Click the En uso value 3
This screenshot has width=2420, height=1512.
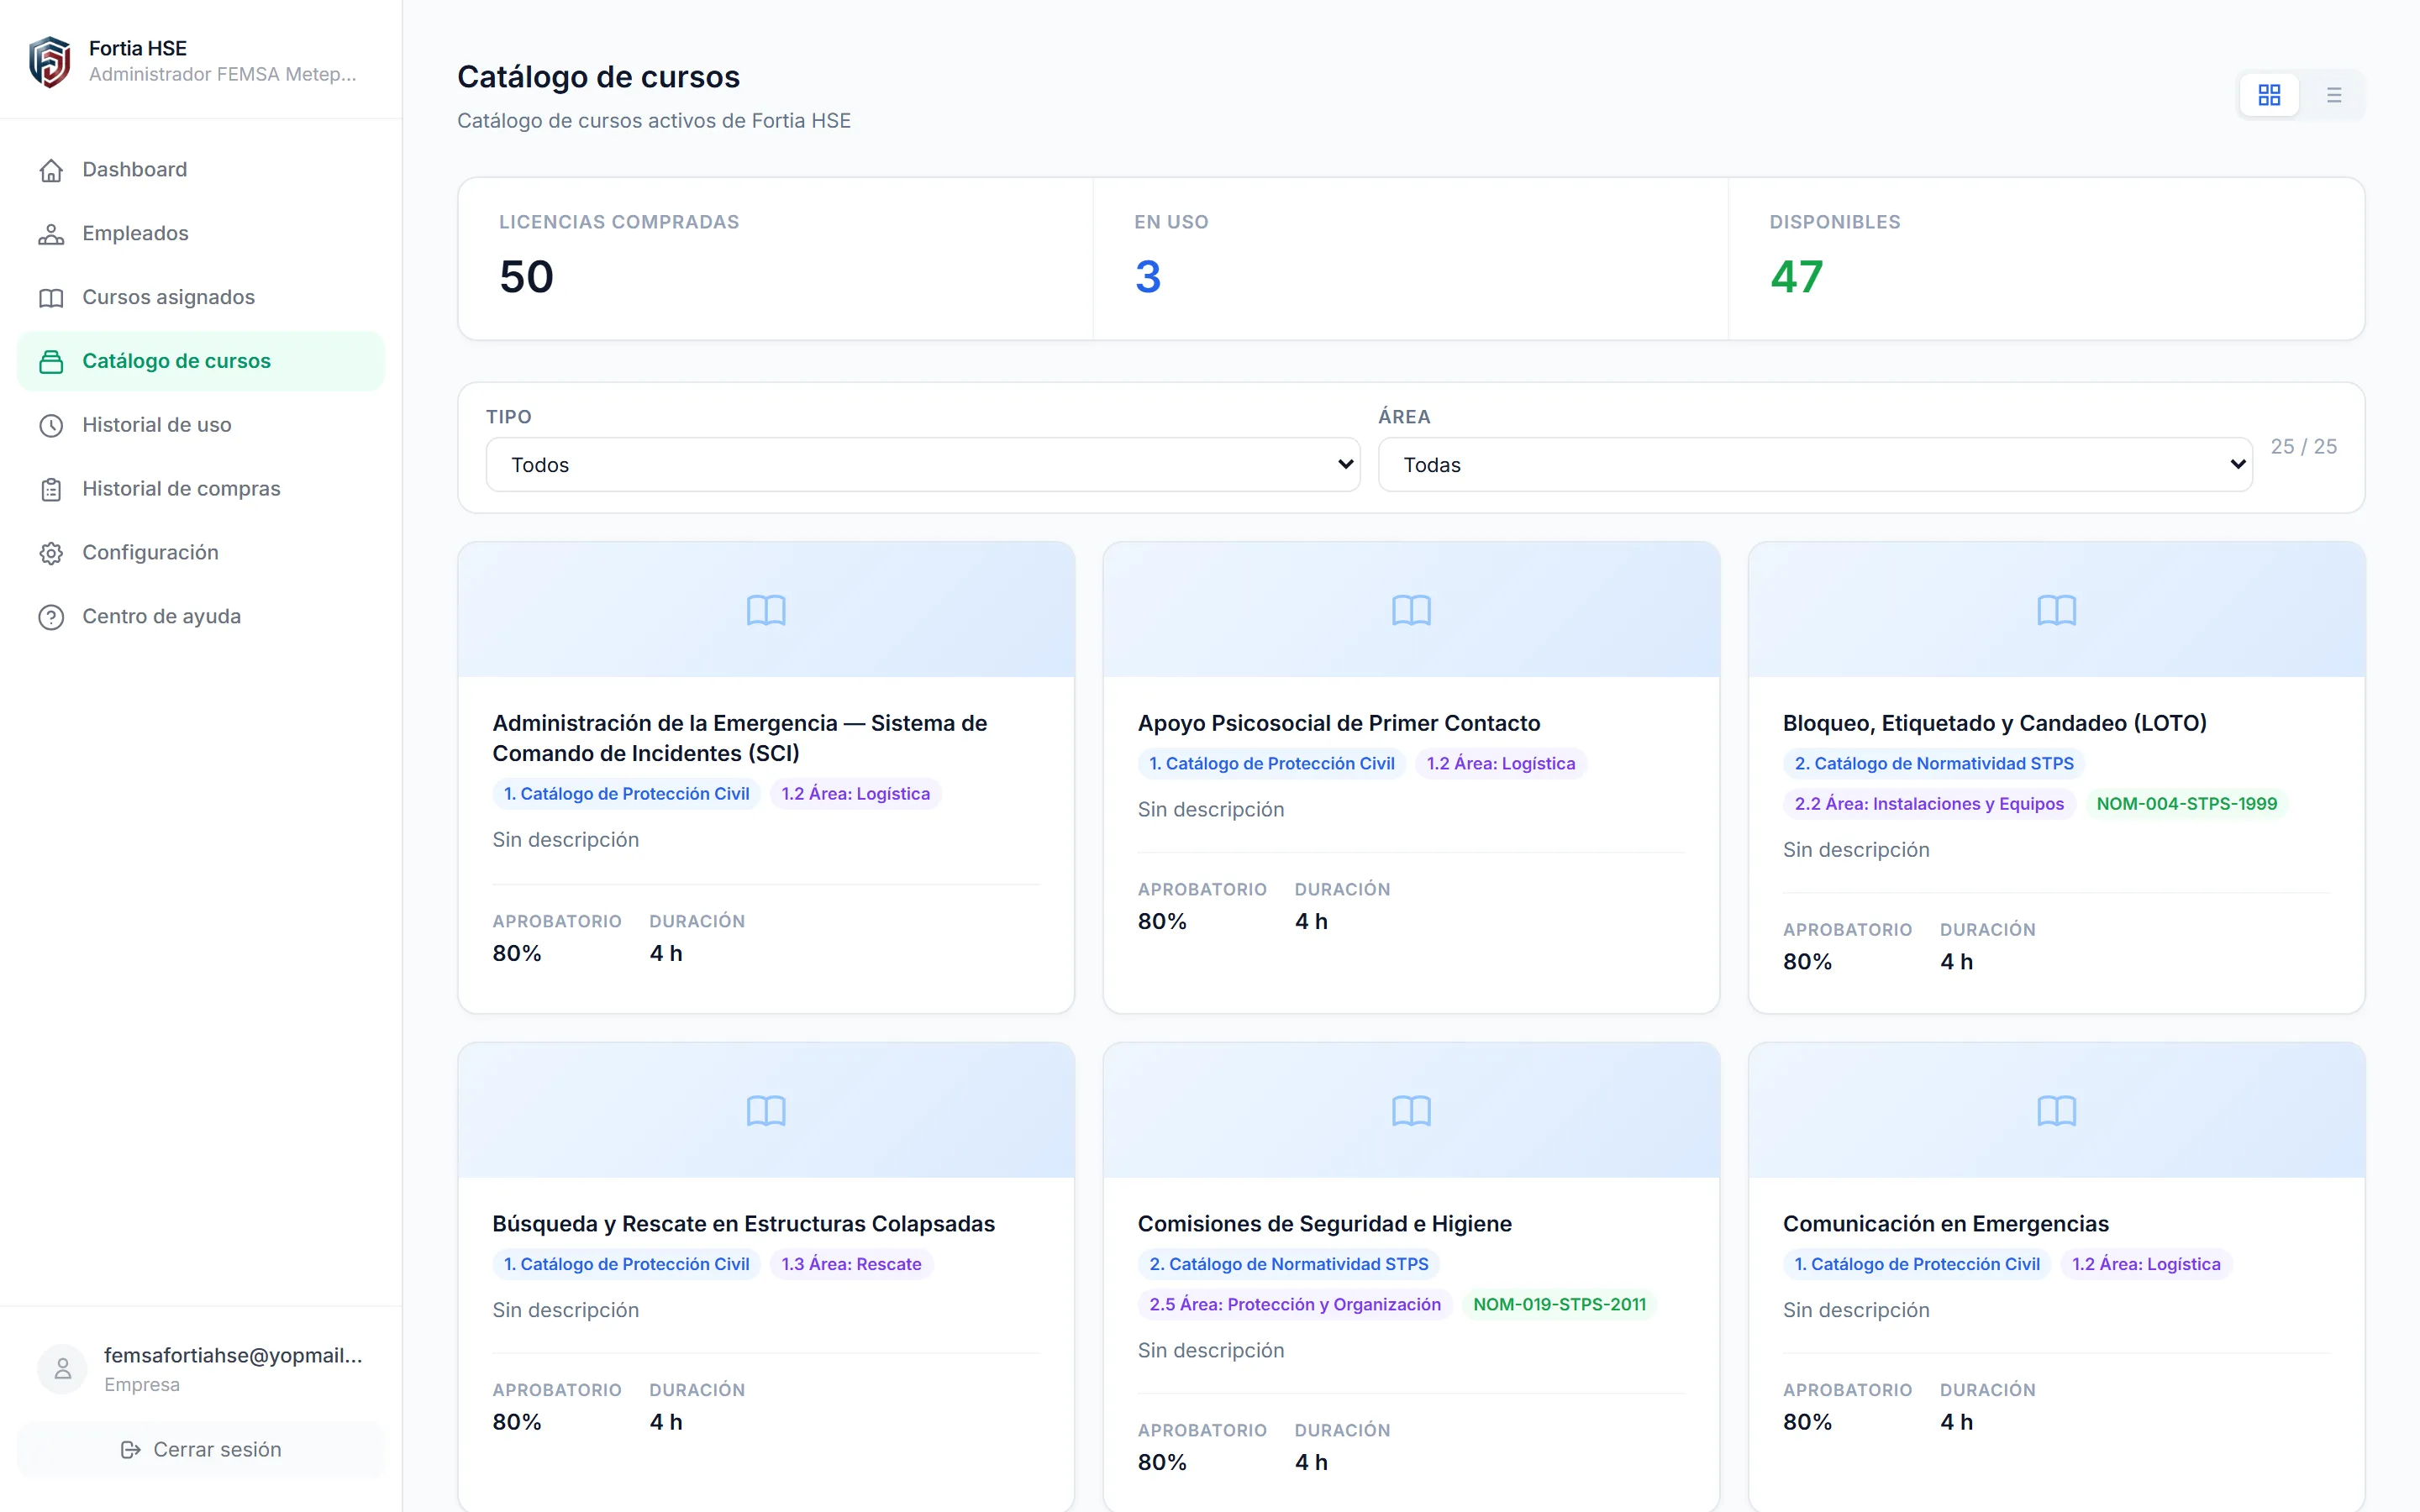[1148, 277]
